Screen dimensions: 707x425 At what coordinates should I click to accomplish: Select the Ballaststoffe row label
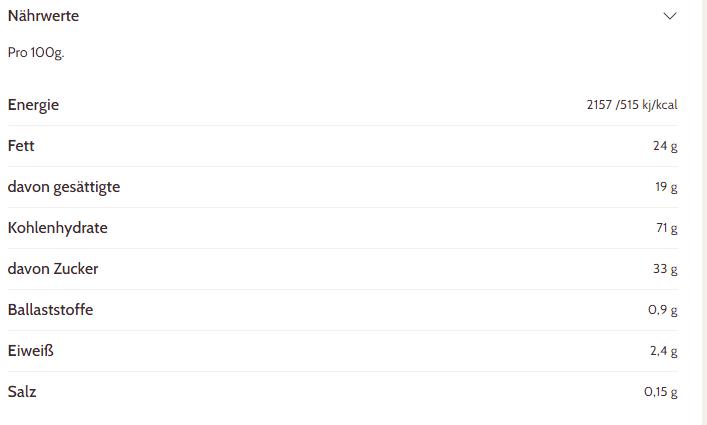pos(50,310)
